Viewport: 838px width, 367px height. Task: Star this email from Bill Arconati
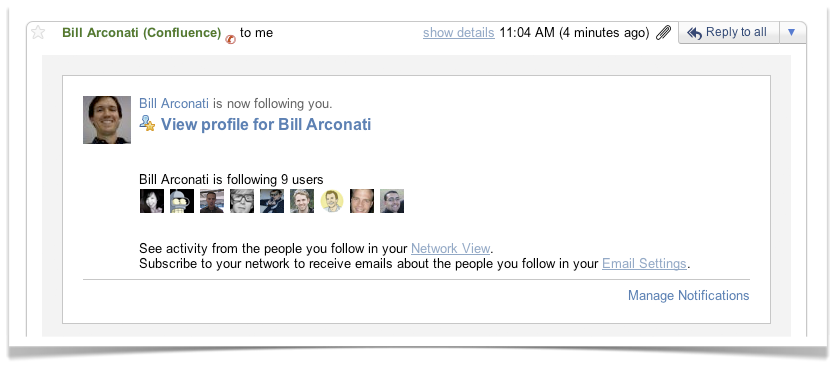(38, 33)
